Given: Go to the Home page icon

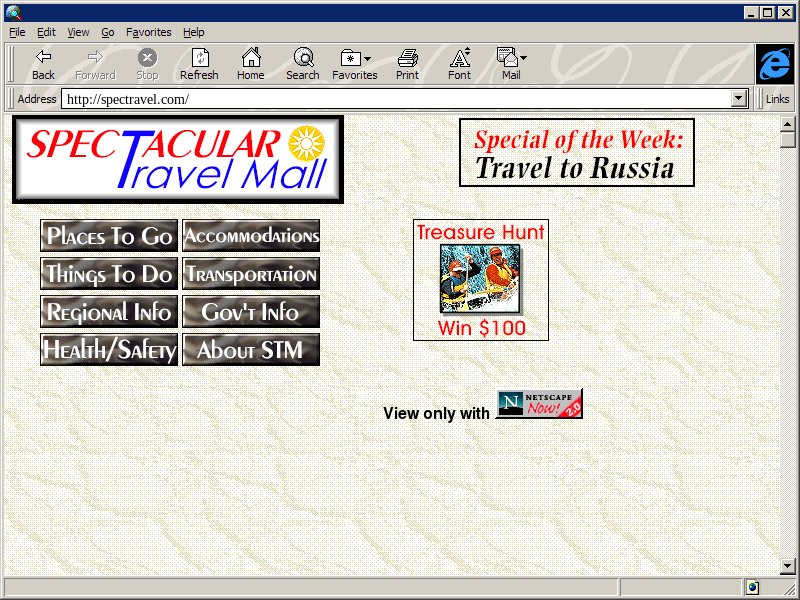Looking at the screenshot, I should [250, 58].
